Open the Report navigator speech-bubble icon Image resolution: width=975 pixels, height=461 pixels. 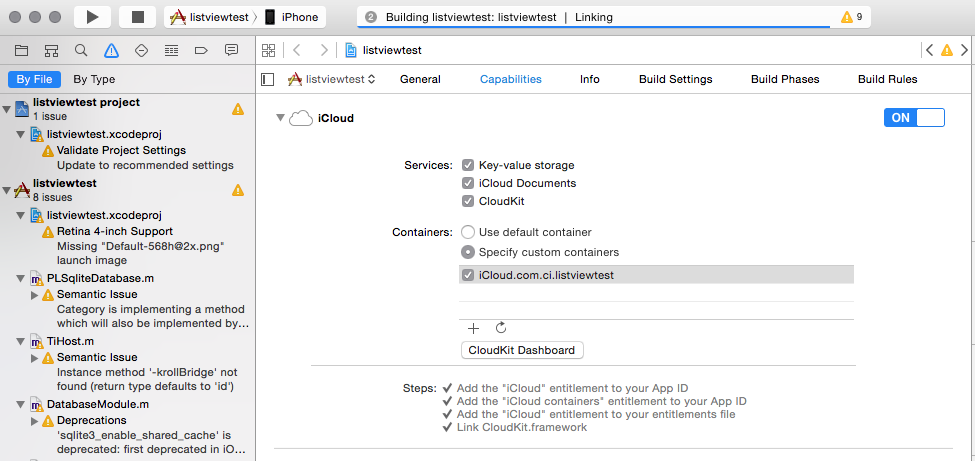231,50
